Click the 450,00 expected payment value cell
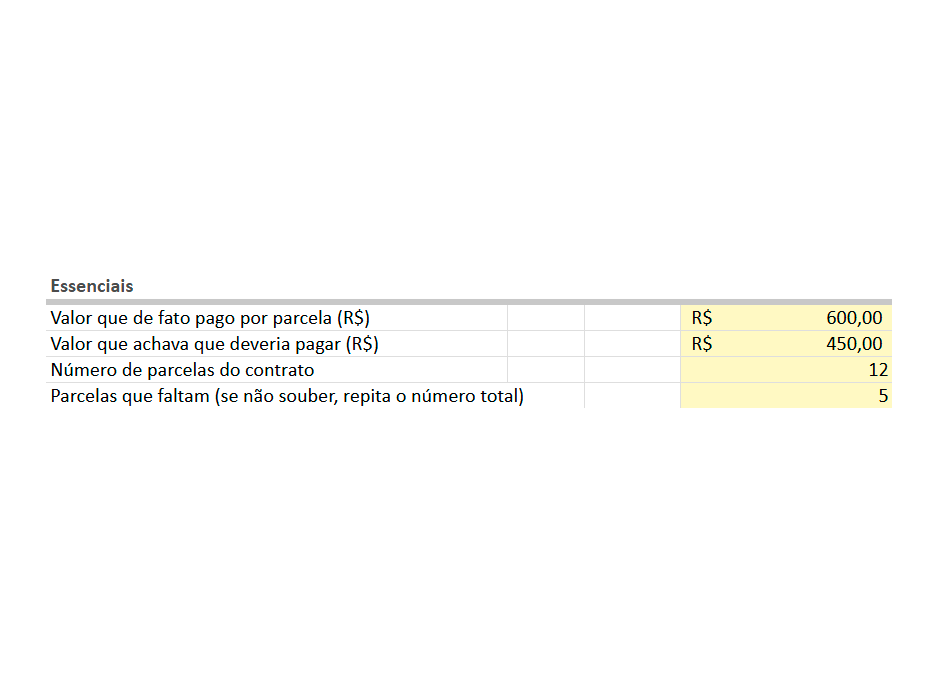This screenshot has width=927, height=688. (853, 345)
